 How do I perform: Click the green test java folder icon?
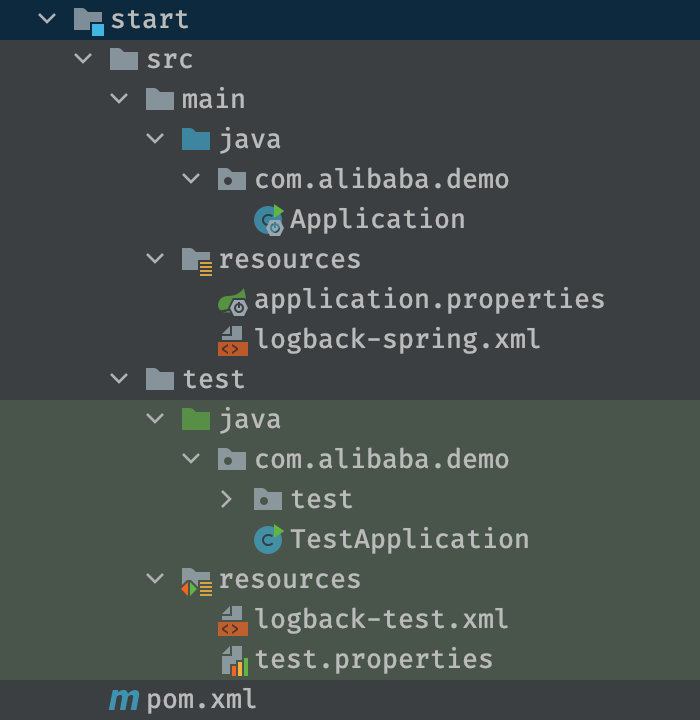coord(196,419)
